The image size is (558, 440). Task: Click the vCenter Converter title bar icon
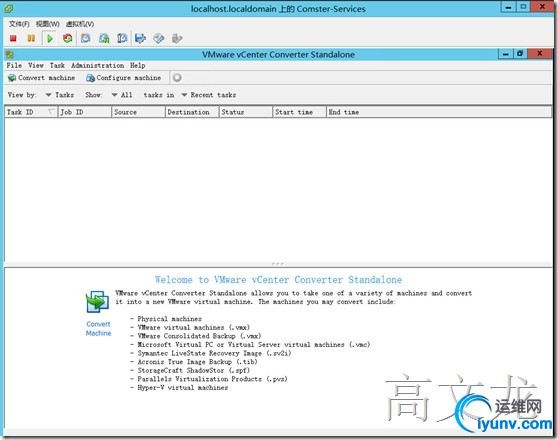click(x=10, y=54)
